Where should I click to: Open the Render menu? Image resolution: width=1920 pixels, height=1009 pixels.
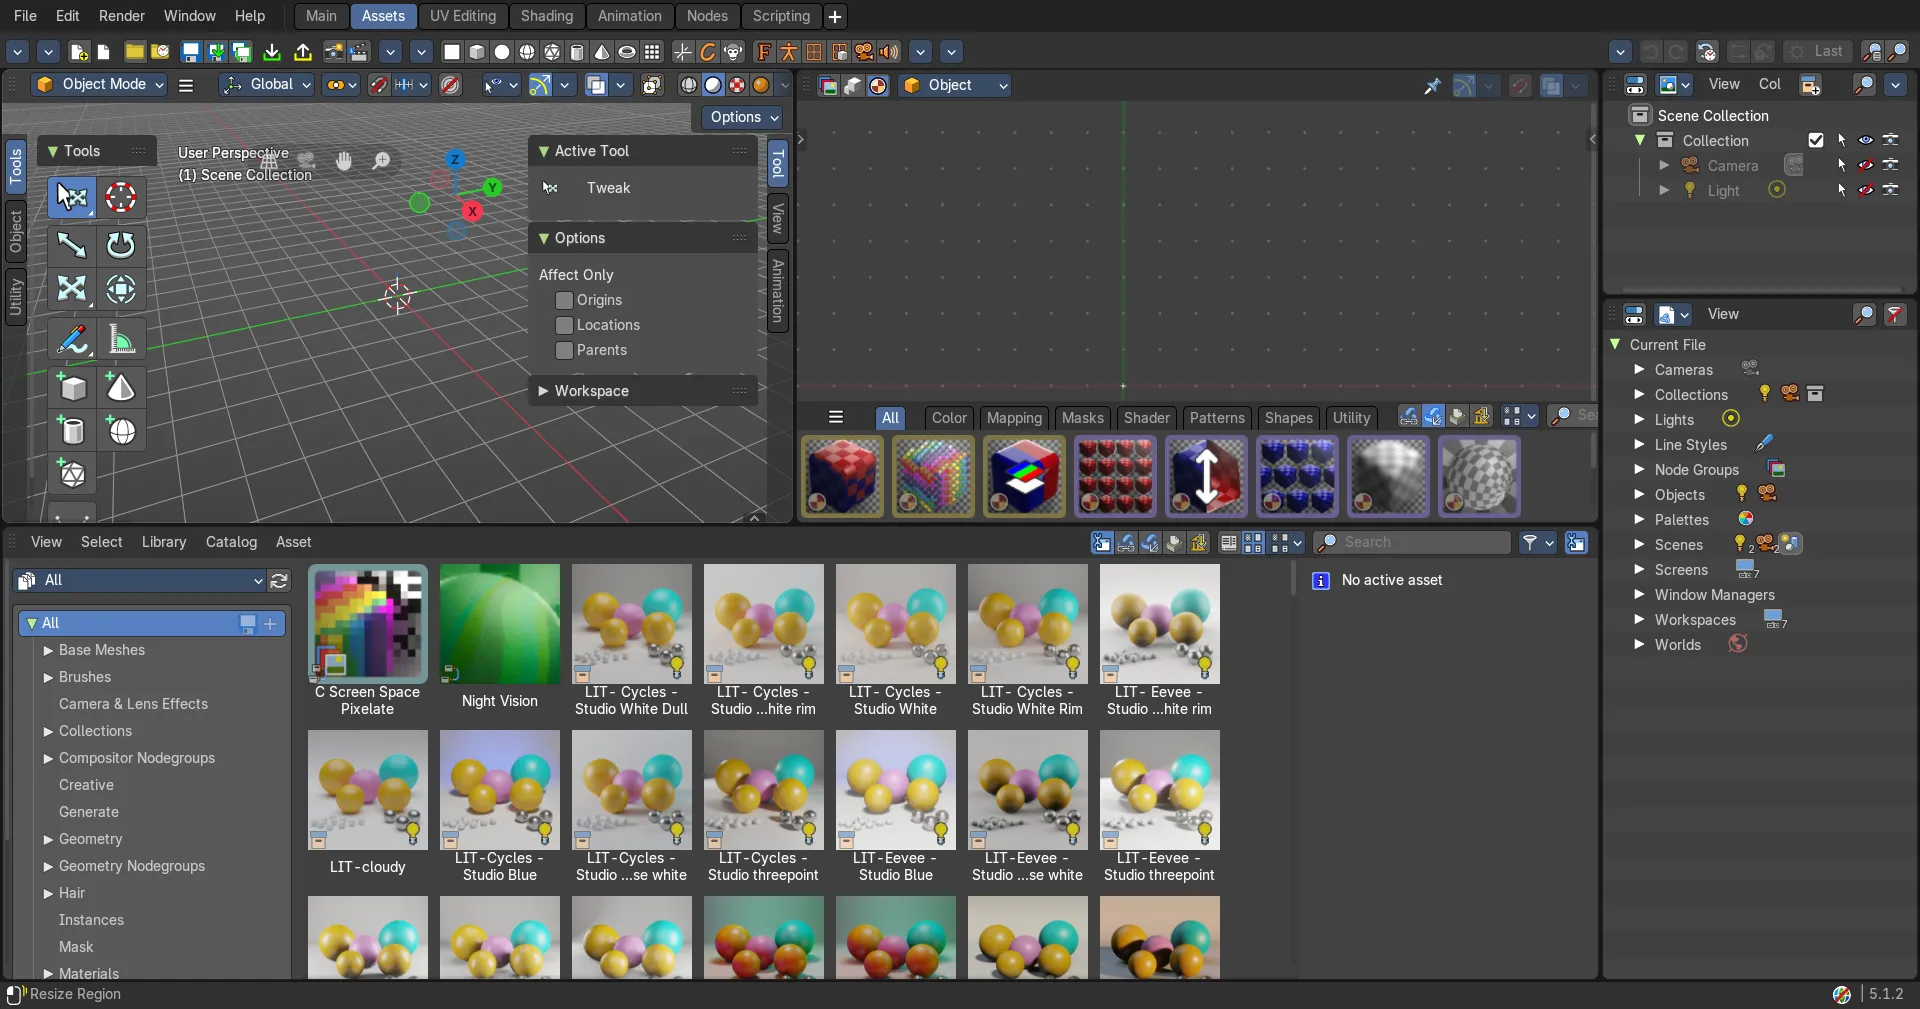[121, 16]
